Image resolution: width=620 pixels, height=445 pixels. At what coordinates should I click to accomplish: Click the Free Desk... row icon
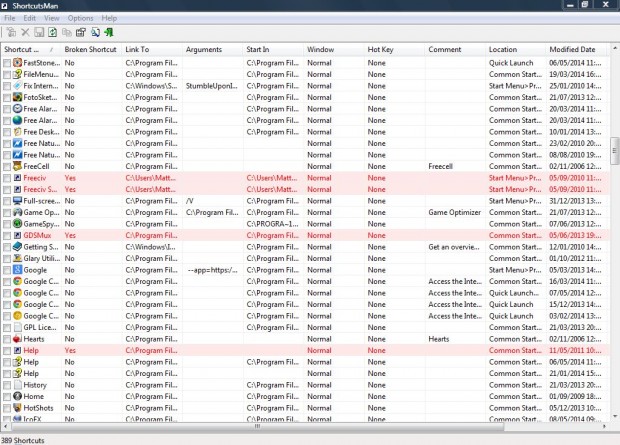[x=17, y=132]
